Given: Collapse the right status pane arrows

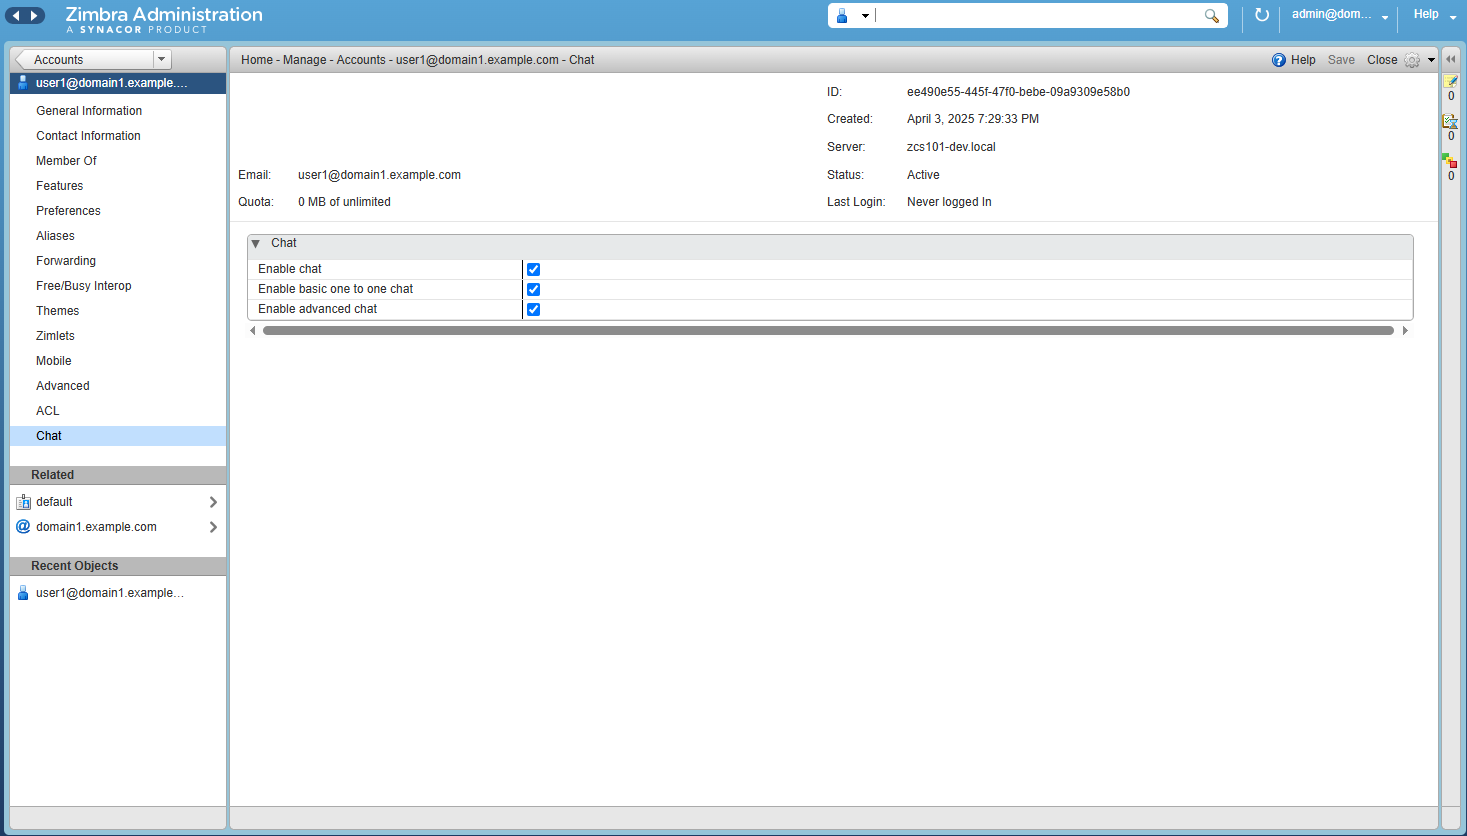Looking at the screenshot, I should pos(1451,59).
